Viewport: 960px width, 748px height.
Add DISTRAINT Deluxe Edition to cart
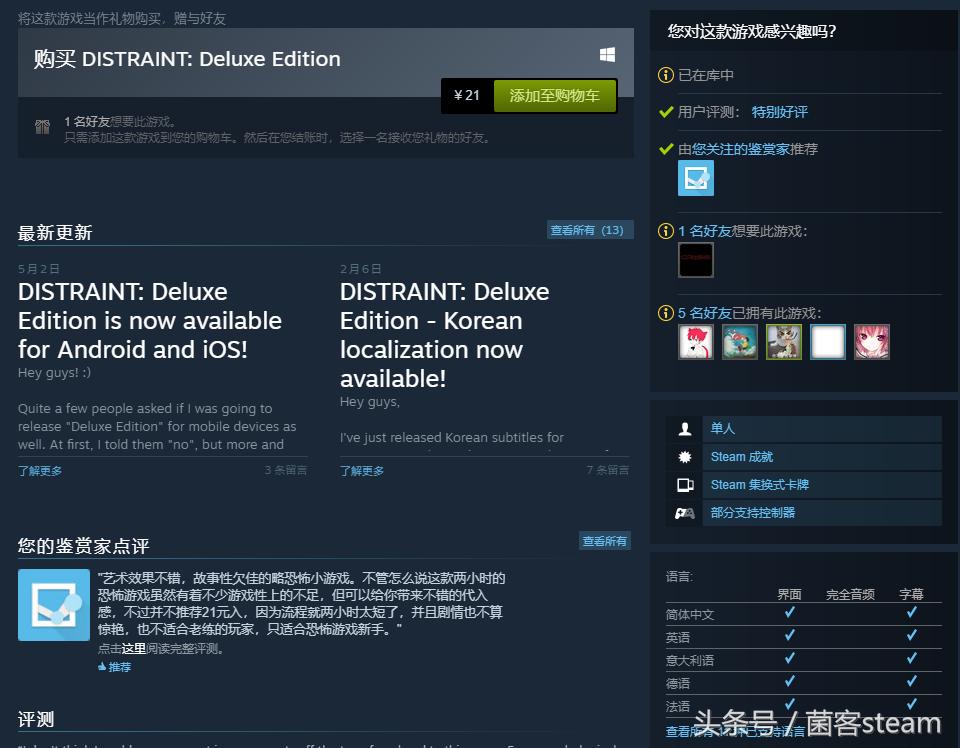click(555, 95)
